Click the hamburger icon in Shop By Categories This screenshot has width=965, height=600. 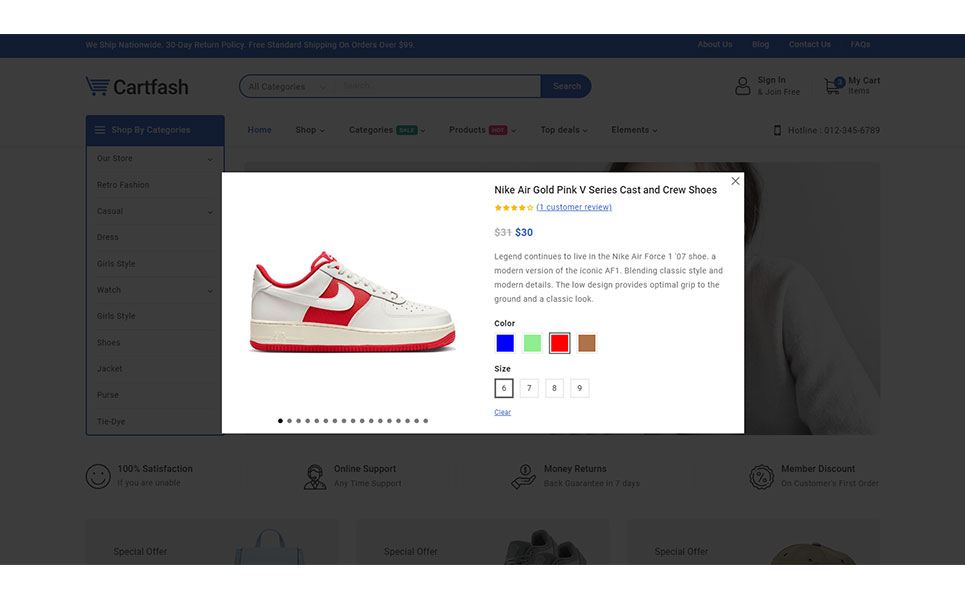[x=100, y=130]
